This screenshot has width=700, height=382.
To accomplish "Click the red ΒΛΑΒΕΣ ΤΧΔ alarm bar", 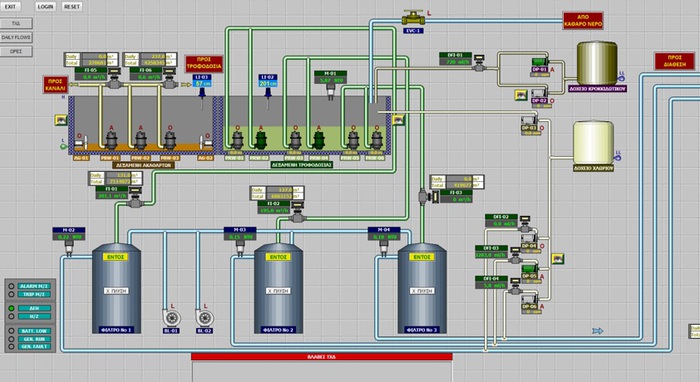I will click(321, 357).
